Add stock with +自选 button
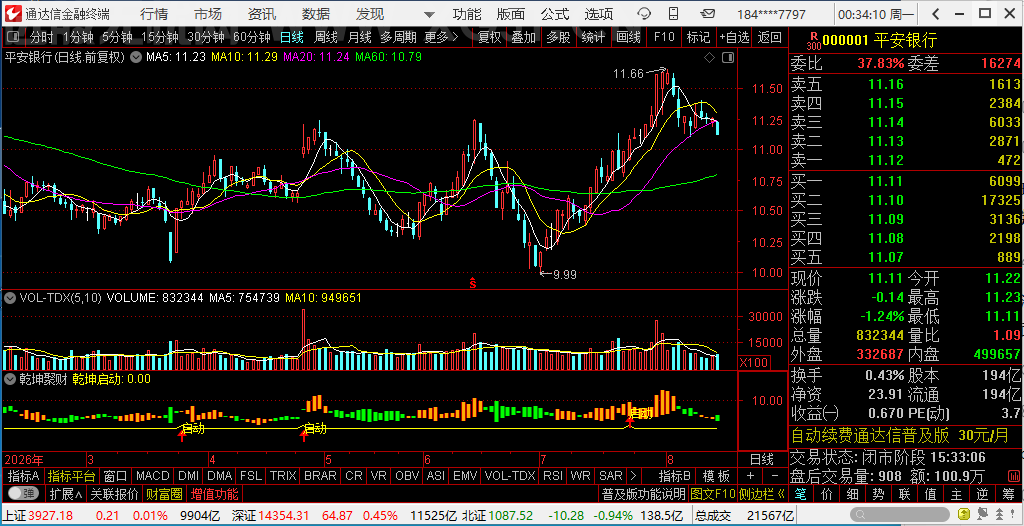Image resolution: width=1024 pixels, height=526 pixels. pyautogui.click(x=734, y=37)
